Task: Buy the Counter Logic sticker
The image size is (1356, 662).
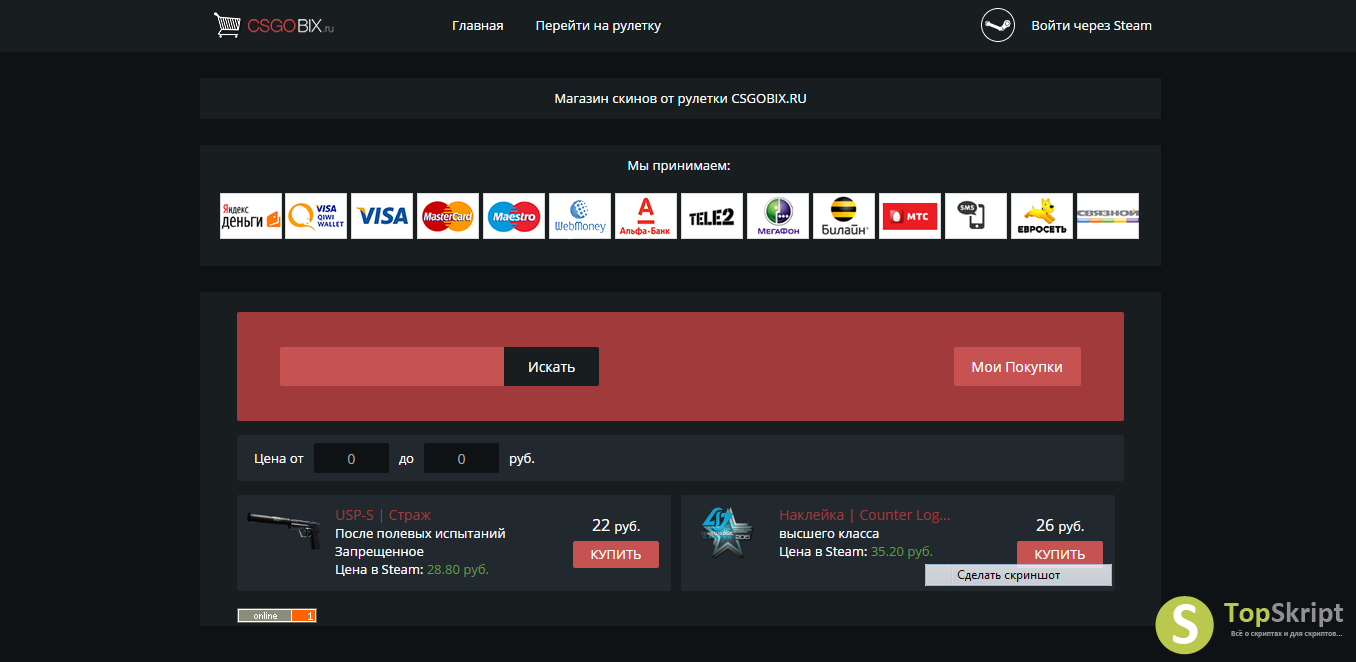Action: [1060, 554]
